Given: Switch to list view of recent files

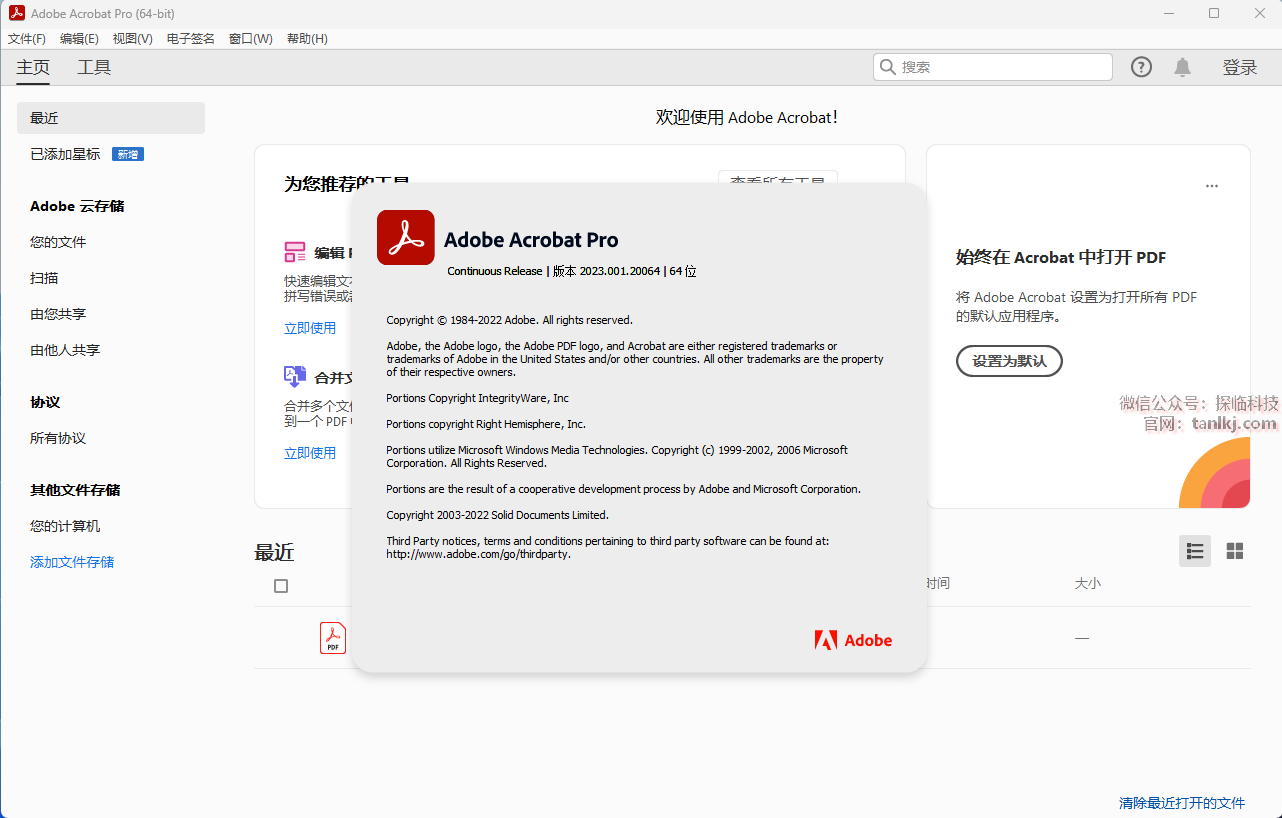Looking at the screenshot, I should coord(1194,551).
